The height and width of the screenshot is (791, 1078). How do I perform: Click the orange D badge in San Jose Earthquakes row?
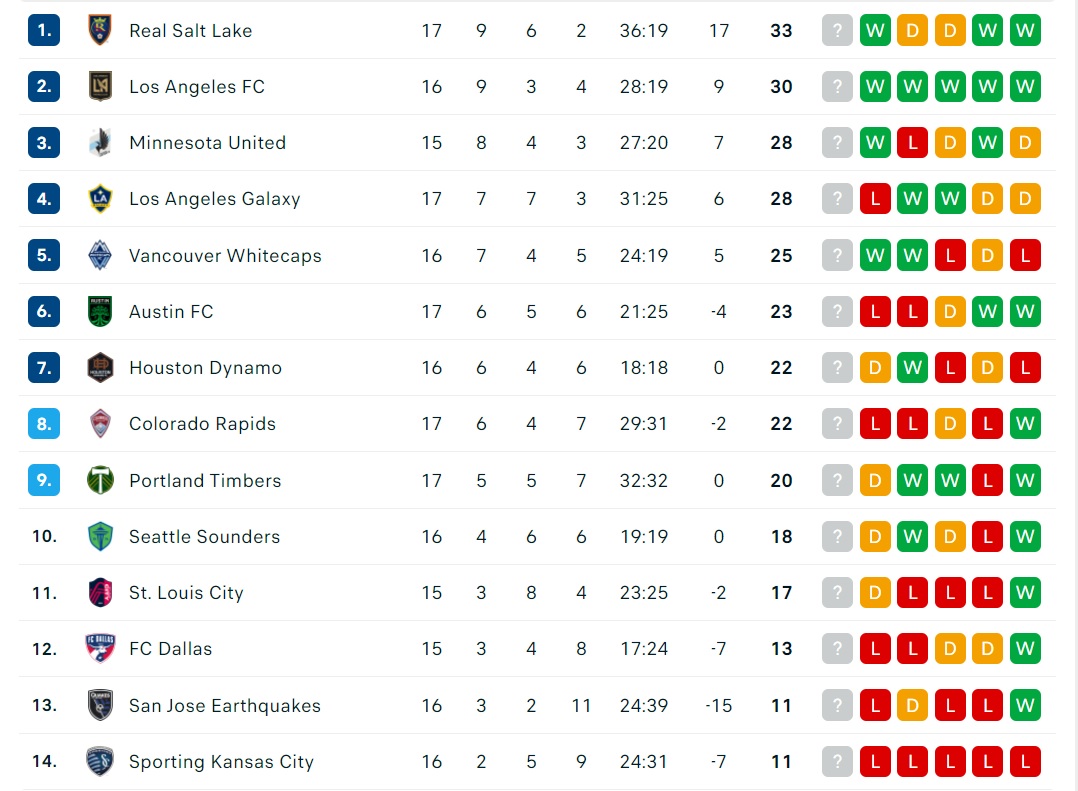(912, 705)
